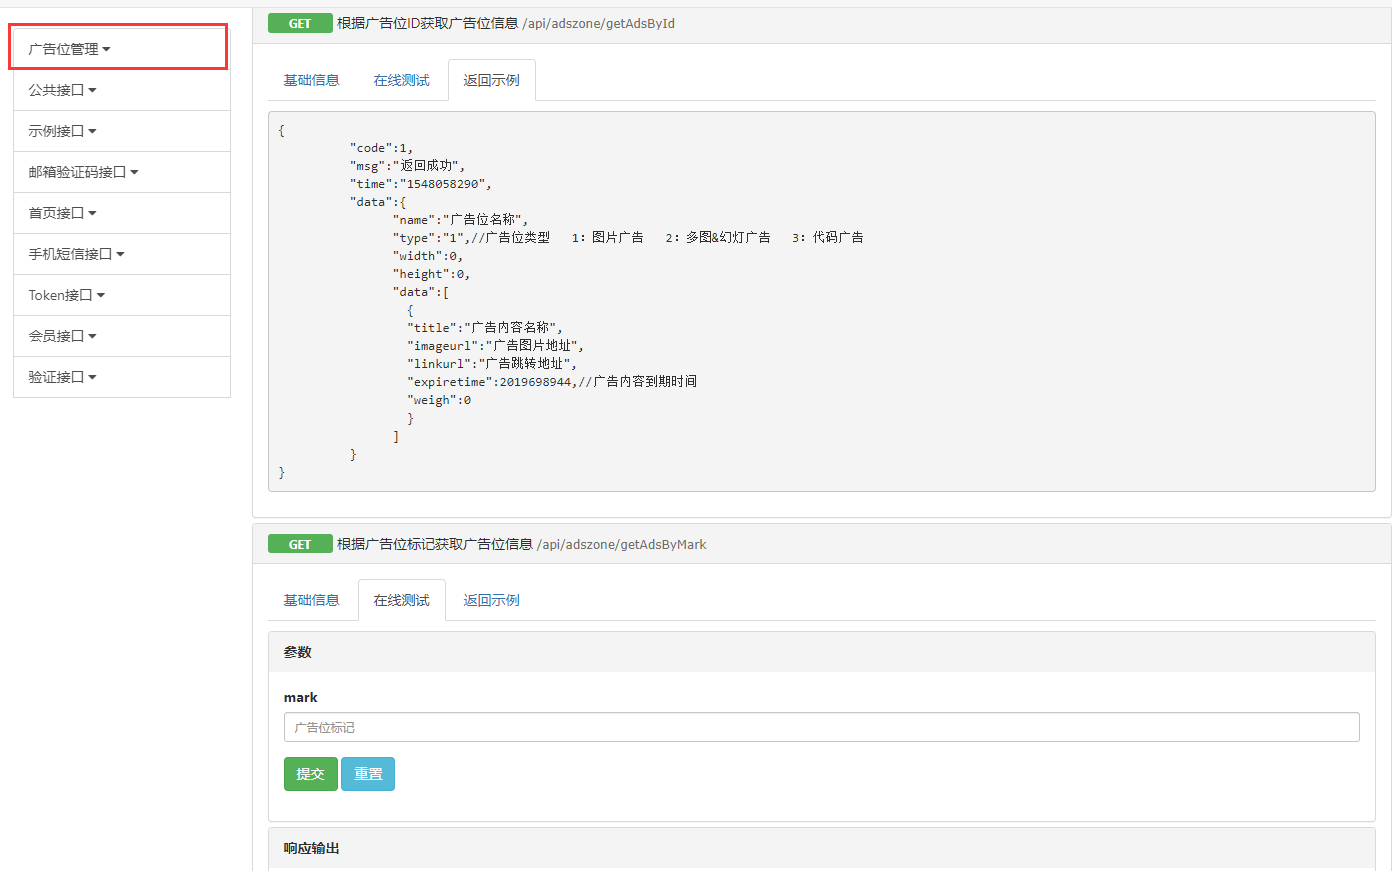1392x871 pixels.
Task: Open 在线测试 tab for getAdsById
Action: tap(401, 80)
